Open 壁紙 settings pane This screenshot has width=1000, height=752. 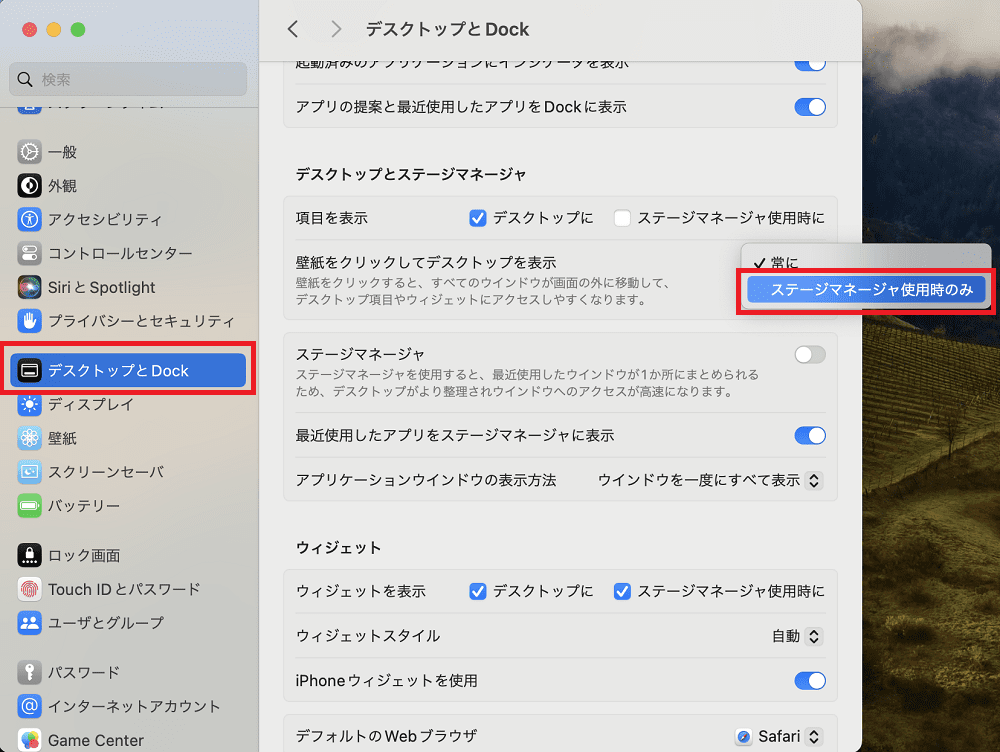pos(128,438)
